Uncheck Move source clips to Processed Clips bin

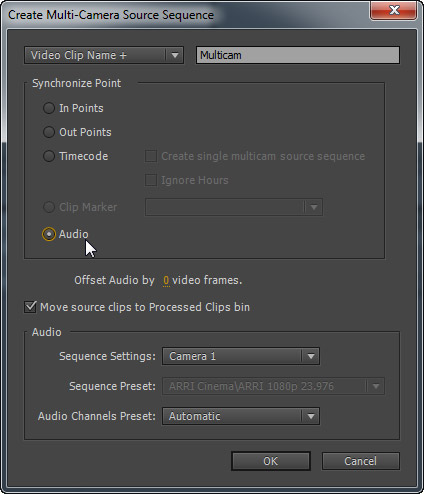tap(30, 307)
